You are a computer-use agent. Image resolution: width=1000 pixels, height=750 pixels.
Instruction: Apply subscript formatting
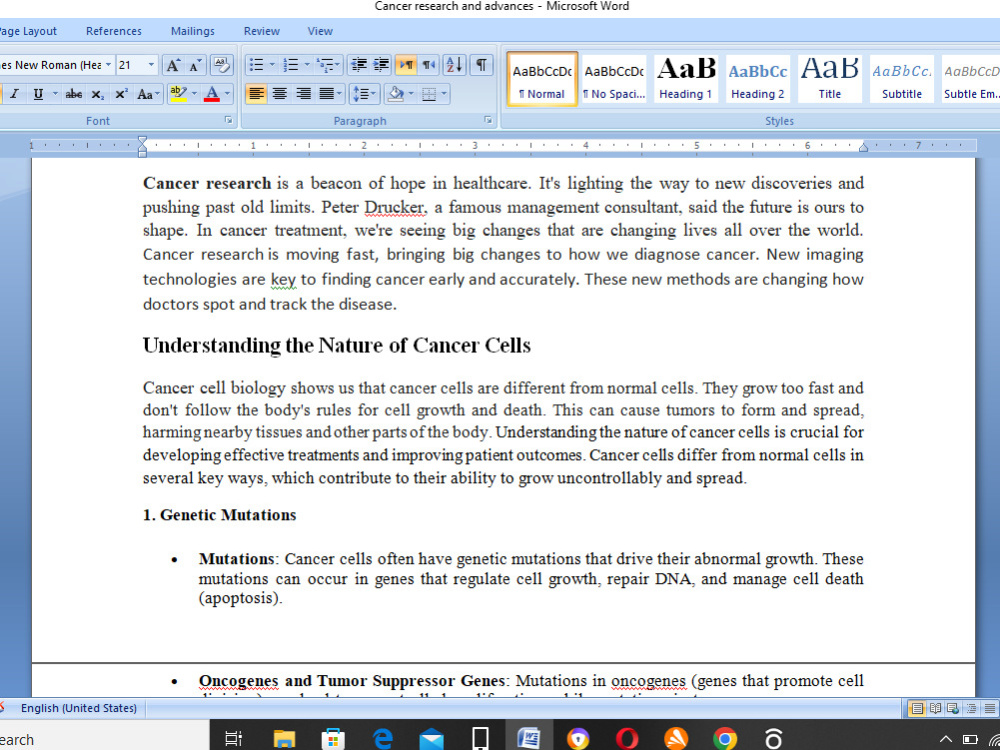point(97,94)
